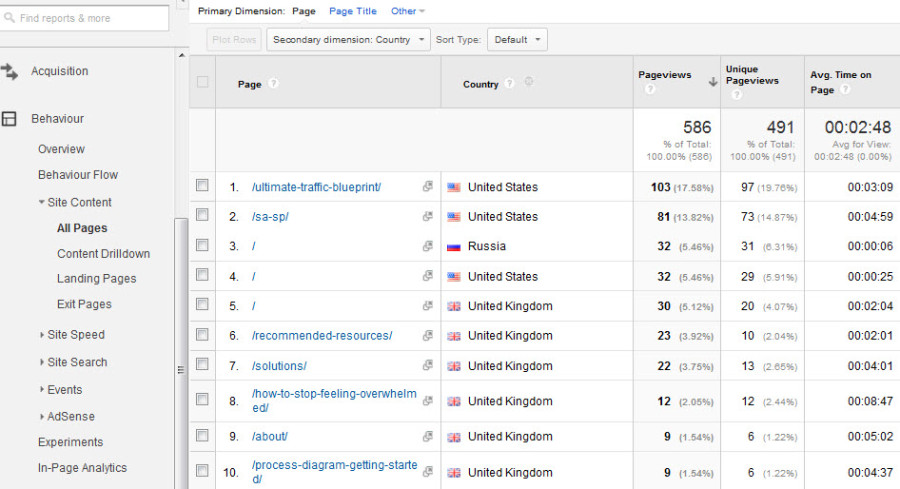Screen dimensions: 900x489
Task: Check the row 5 United Kingdom checkbox
Action: point(202,304)
